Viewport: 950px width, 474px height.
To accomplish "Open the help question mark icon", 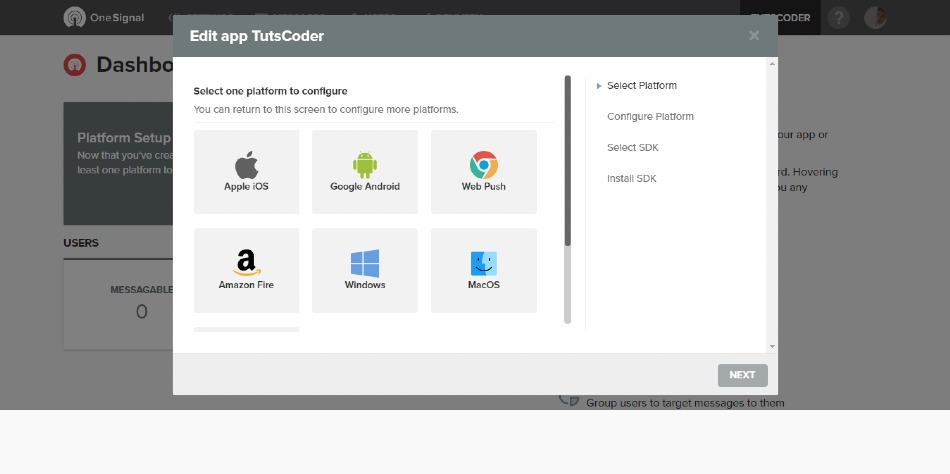I will point(839,18).
